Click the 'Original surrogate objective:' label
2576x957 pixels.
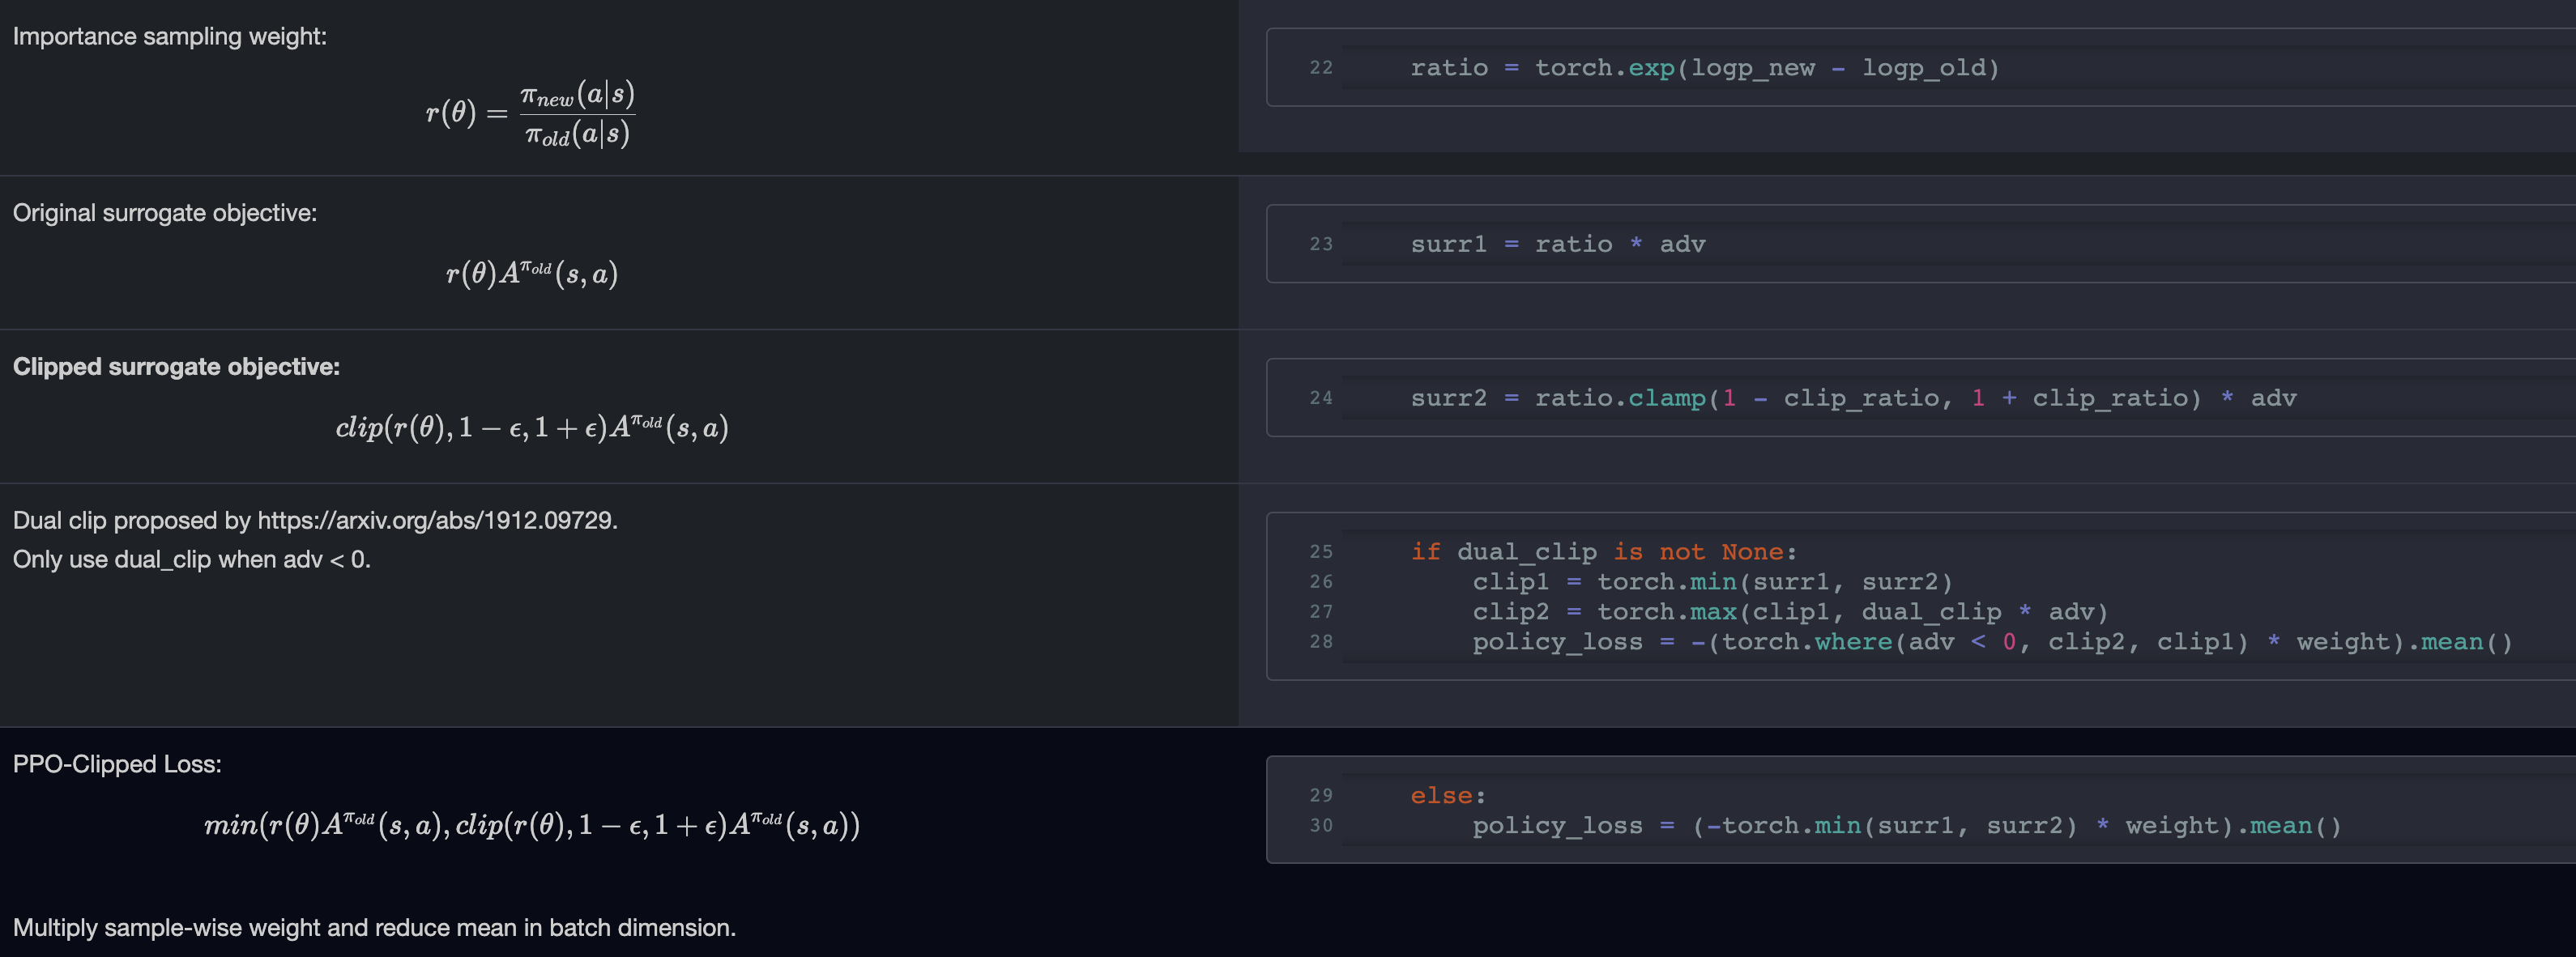click(x=164, y=213)
